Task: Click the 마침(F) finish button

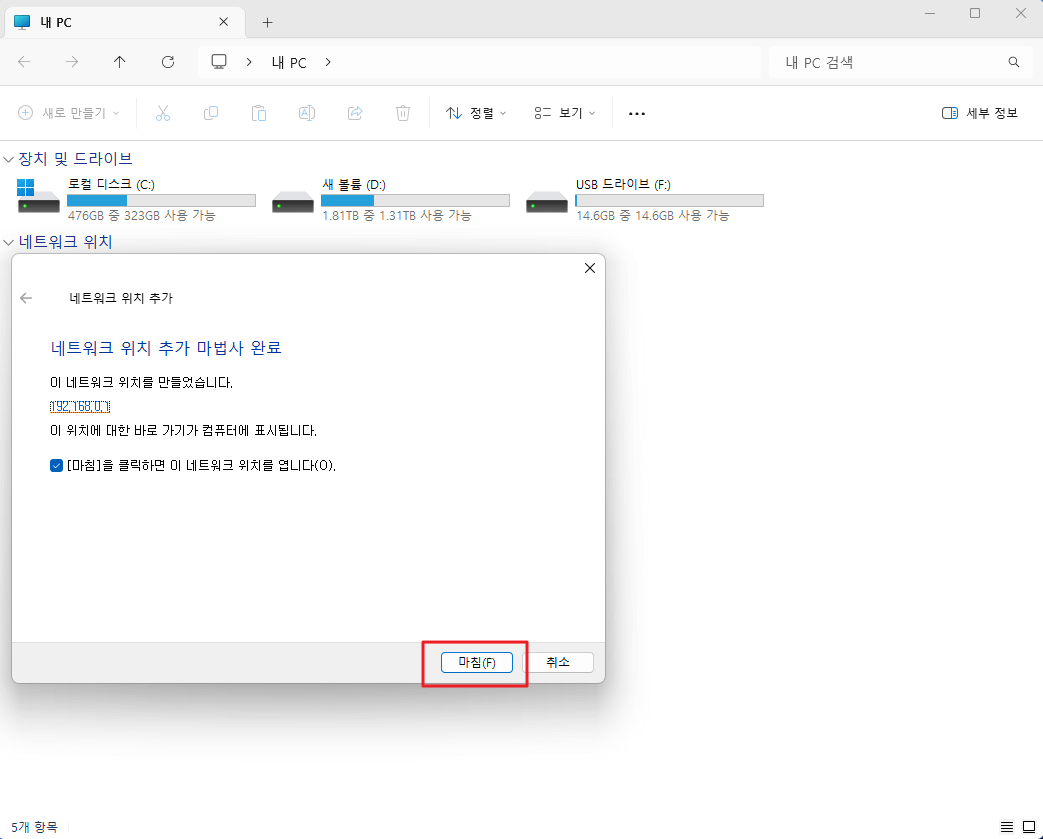Action: pos(476,662)
